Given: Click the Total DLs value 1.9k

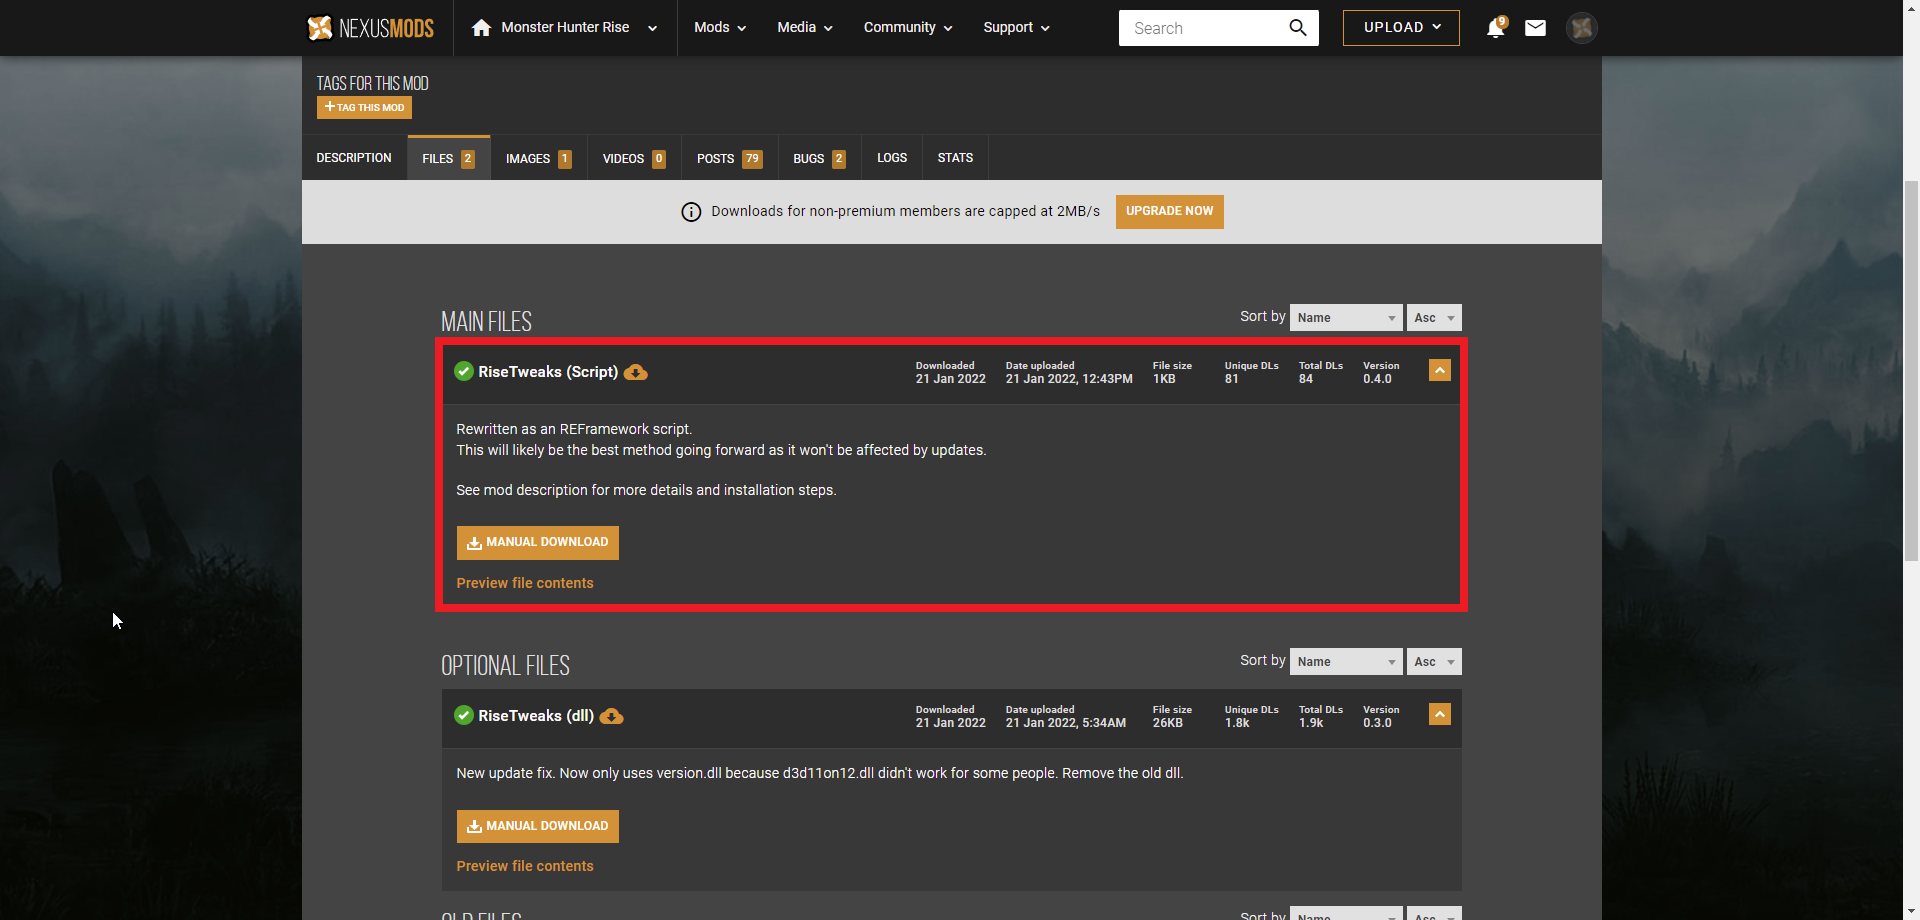Looking at the screenshot, I should 1311,723.
